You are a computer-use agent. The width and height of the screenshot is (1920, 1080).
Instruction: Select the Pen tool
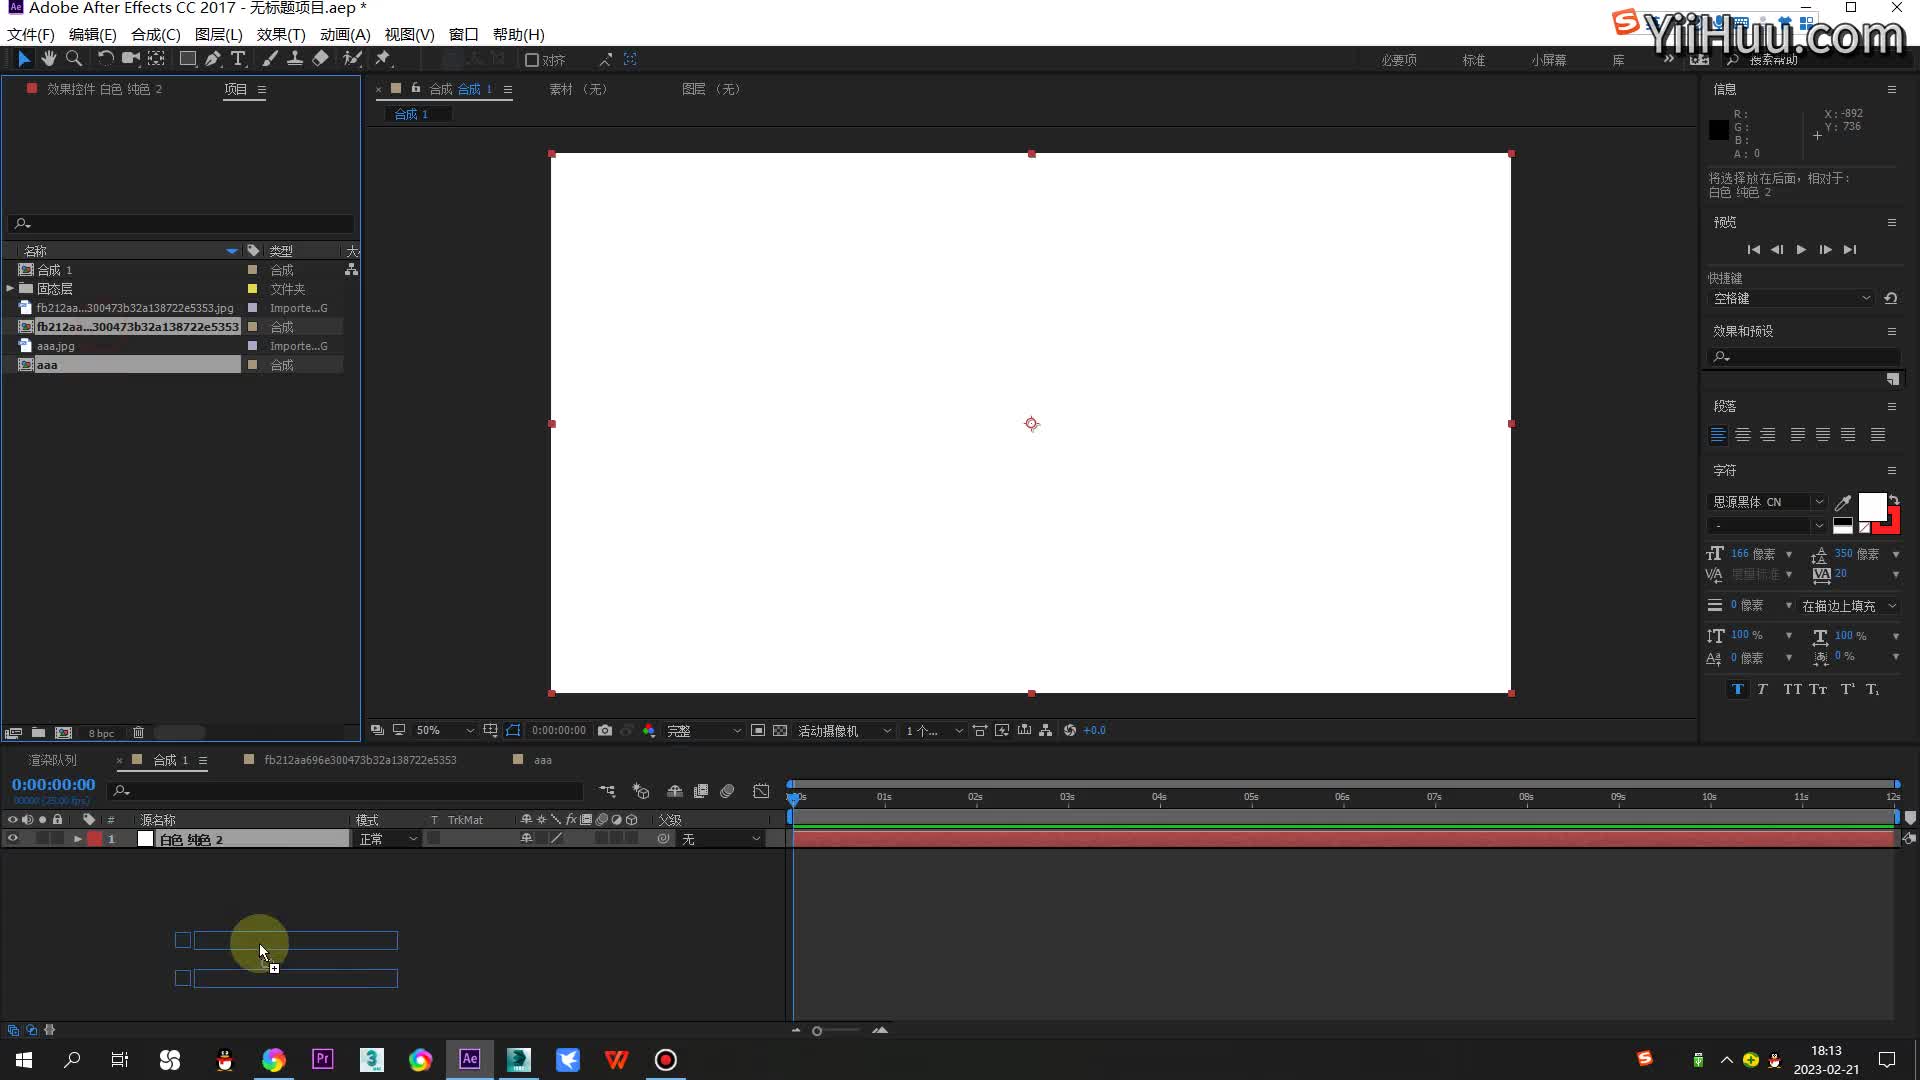[213, 59]
